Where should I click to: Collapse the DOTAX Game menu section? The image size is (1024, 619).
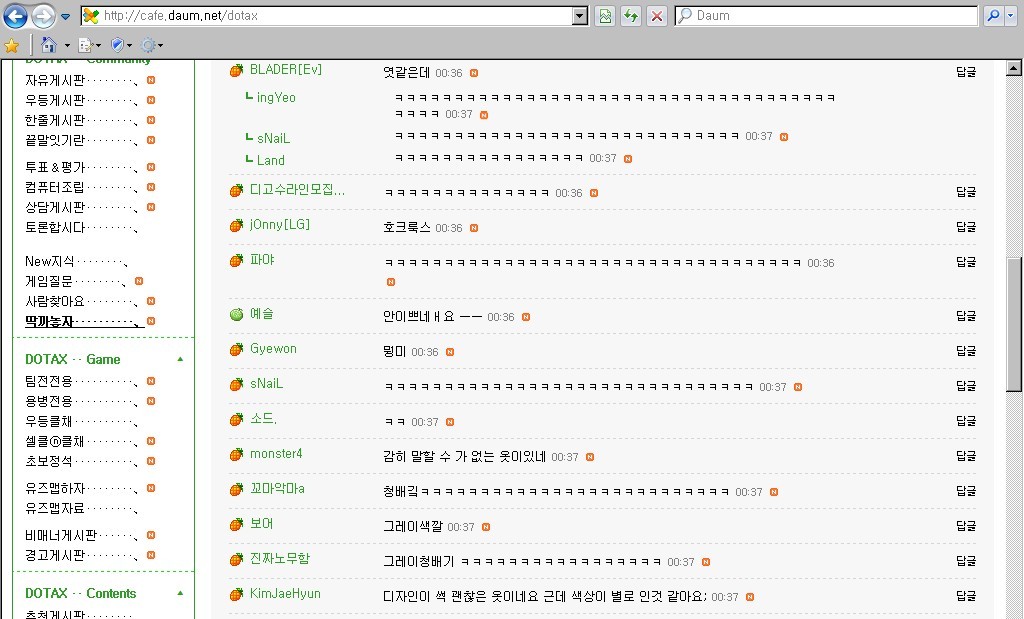180,359
